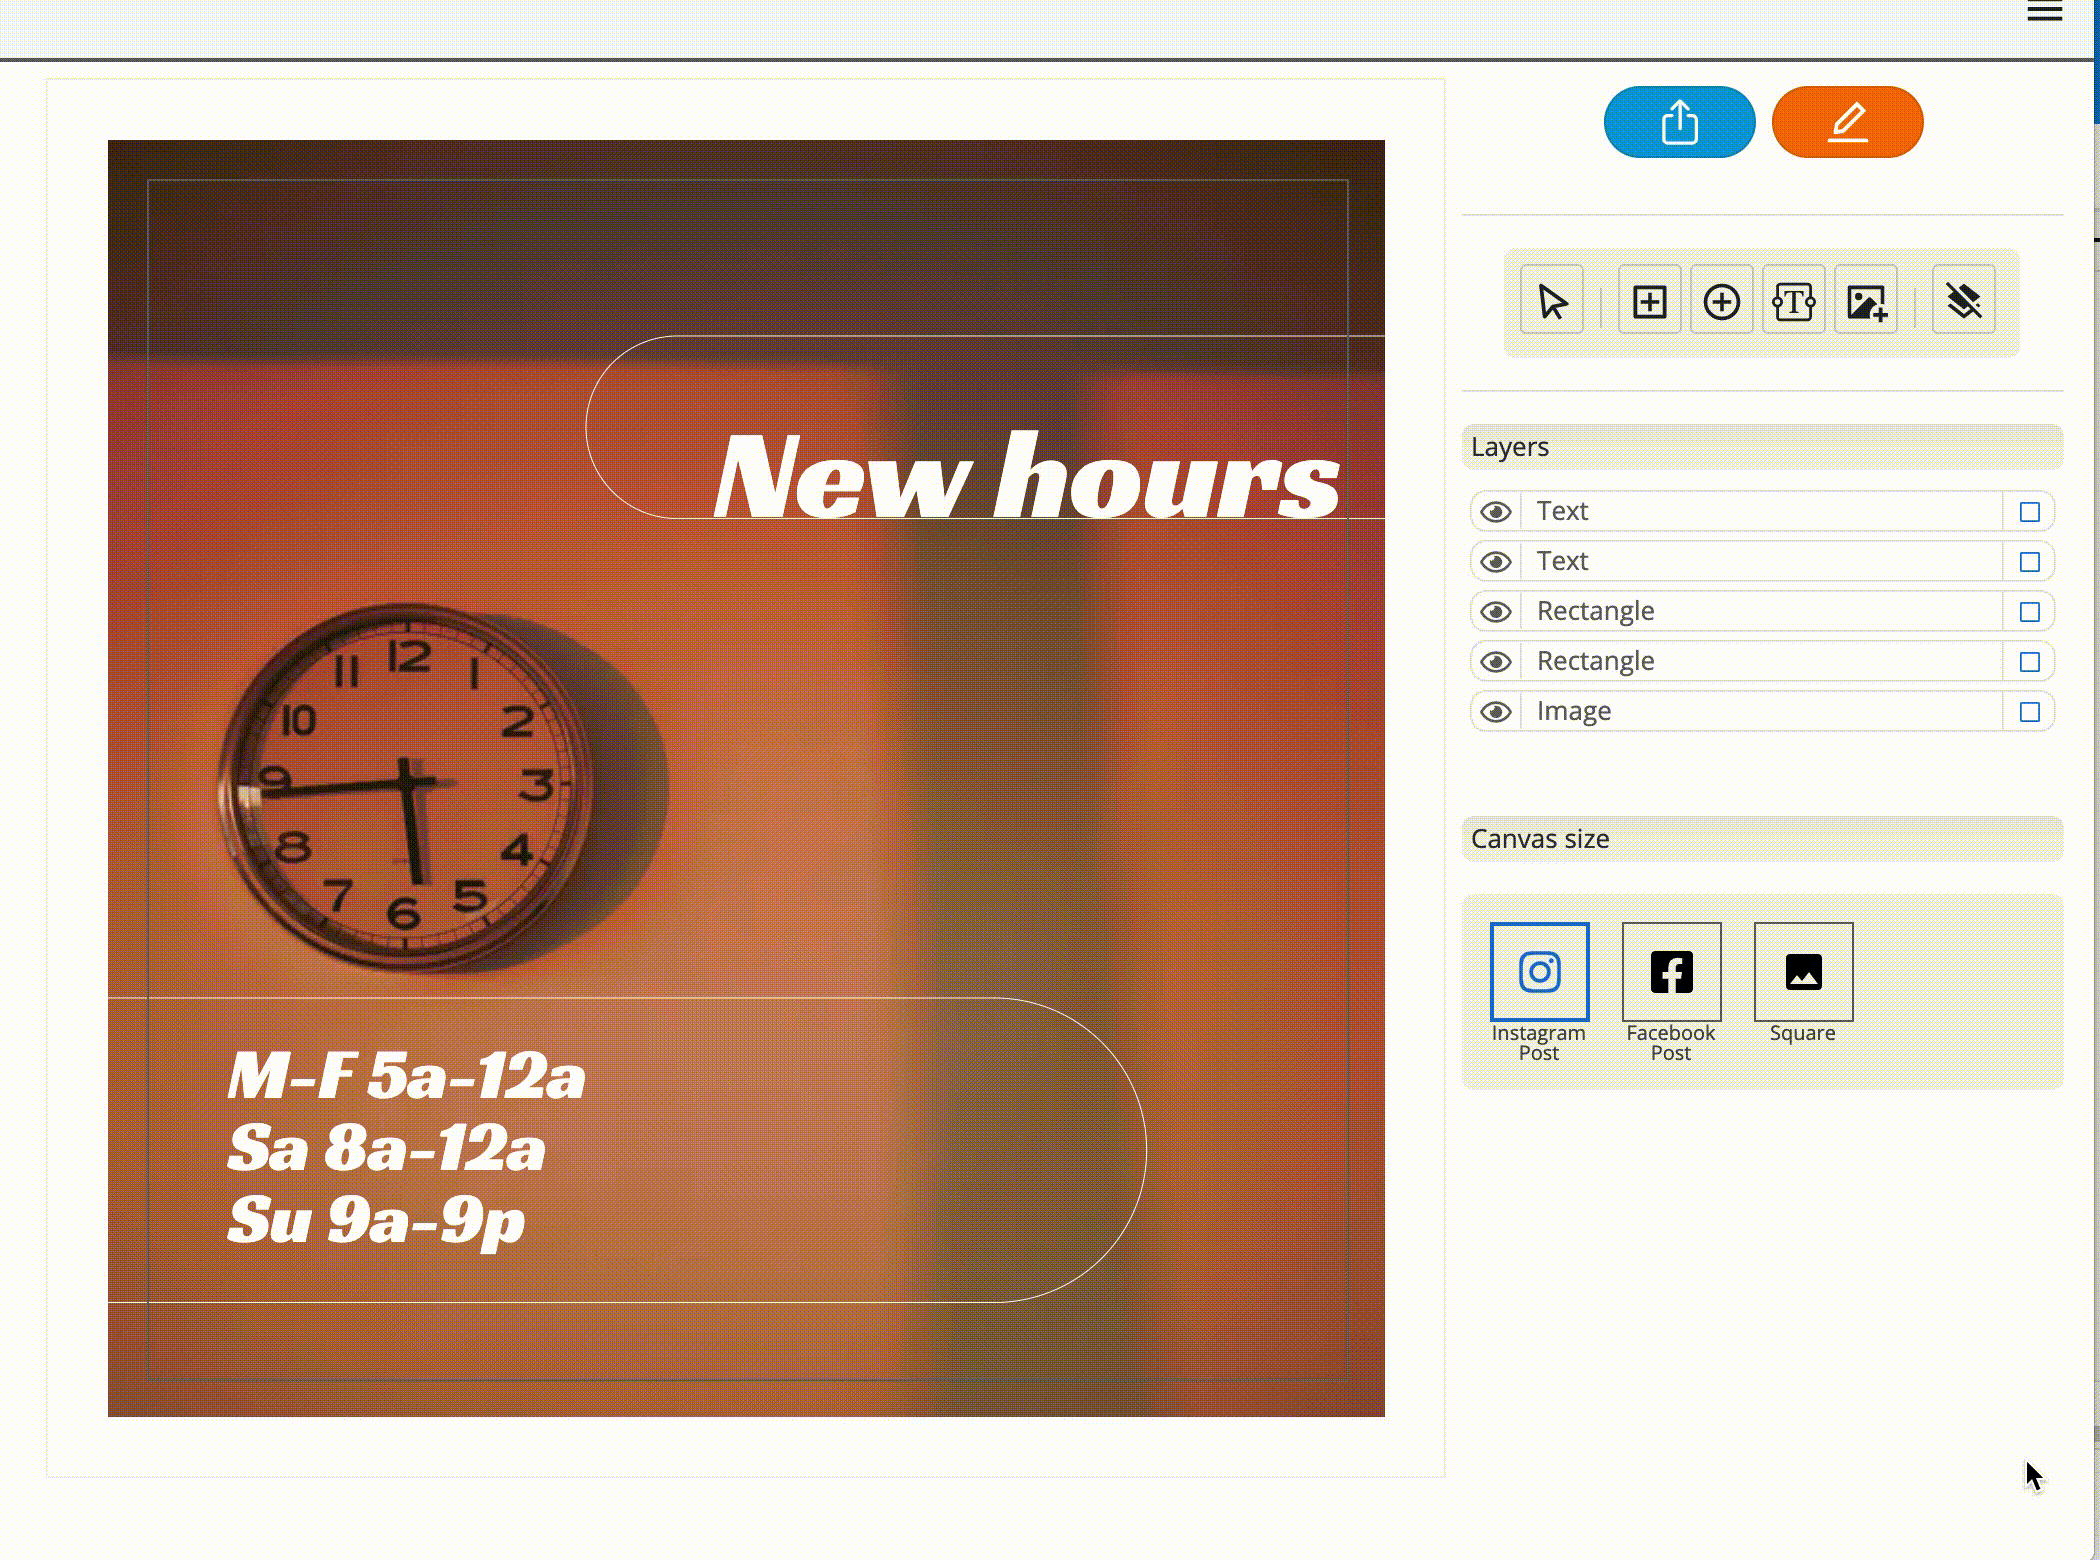Collapse the Canvas size section header
This screenshot has height=1560, width=2100.
[x=1761, y=839]
